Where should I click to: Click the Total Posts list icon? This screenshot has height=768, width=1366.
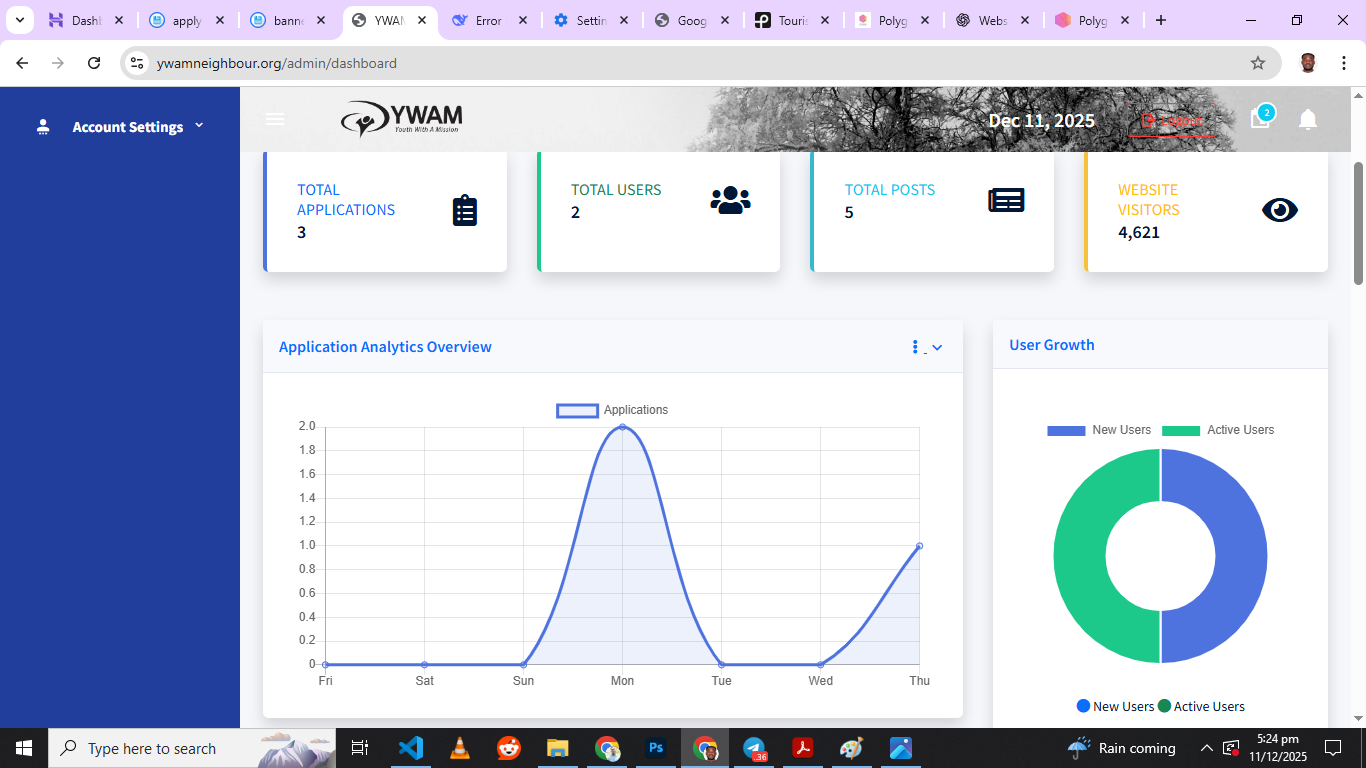[x=1006, y=200]
